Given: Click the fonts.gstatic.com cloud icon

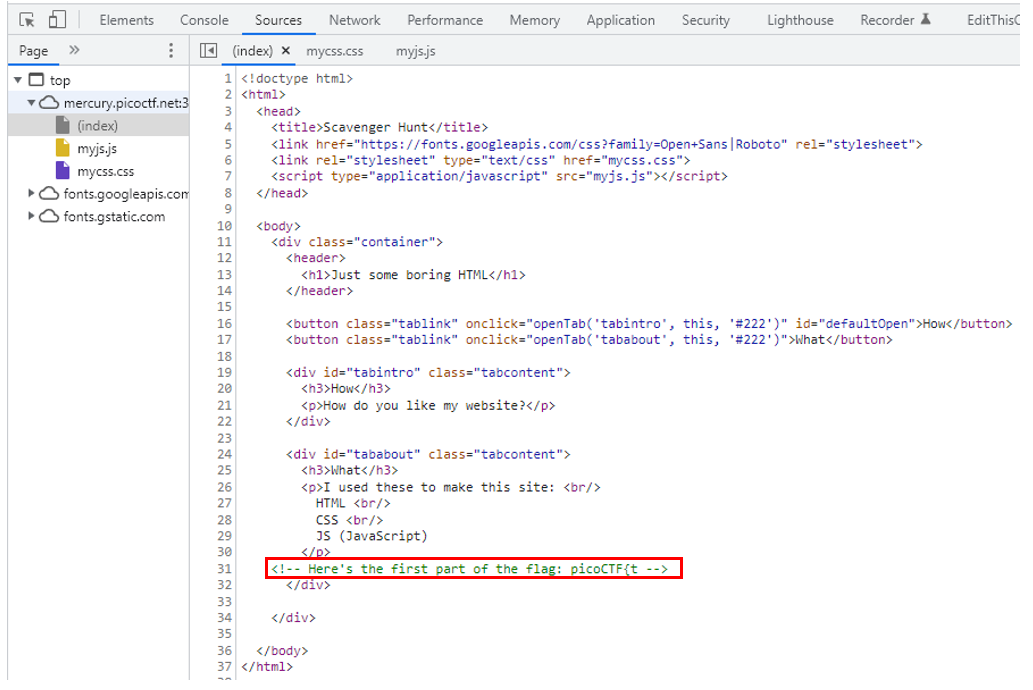Looking at the screenshot, I should click(x=49, y=216).
